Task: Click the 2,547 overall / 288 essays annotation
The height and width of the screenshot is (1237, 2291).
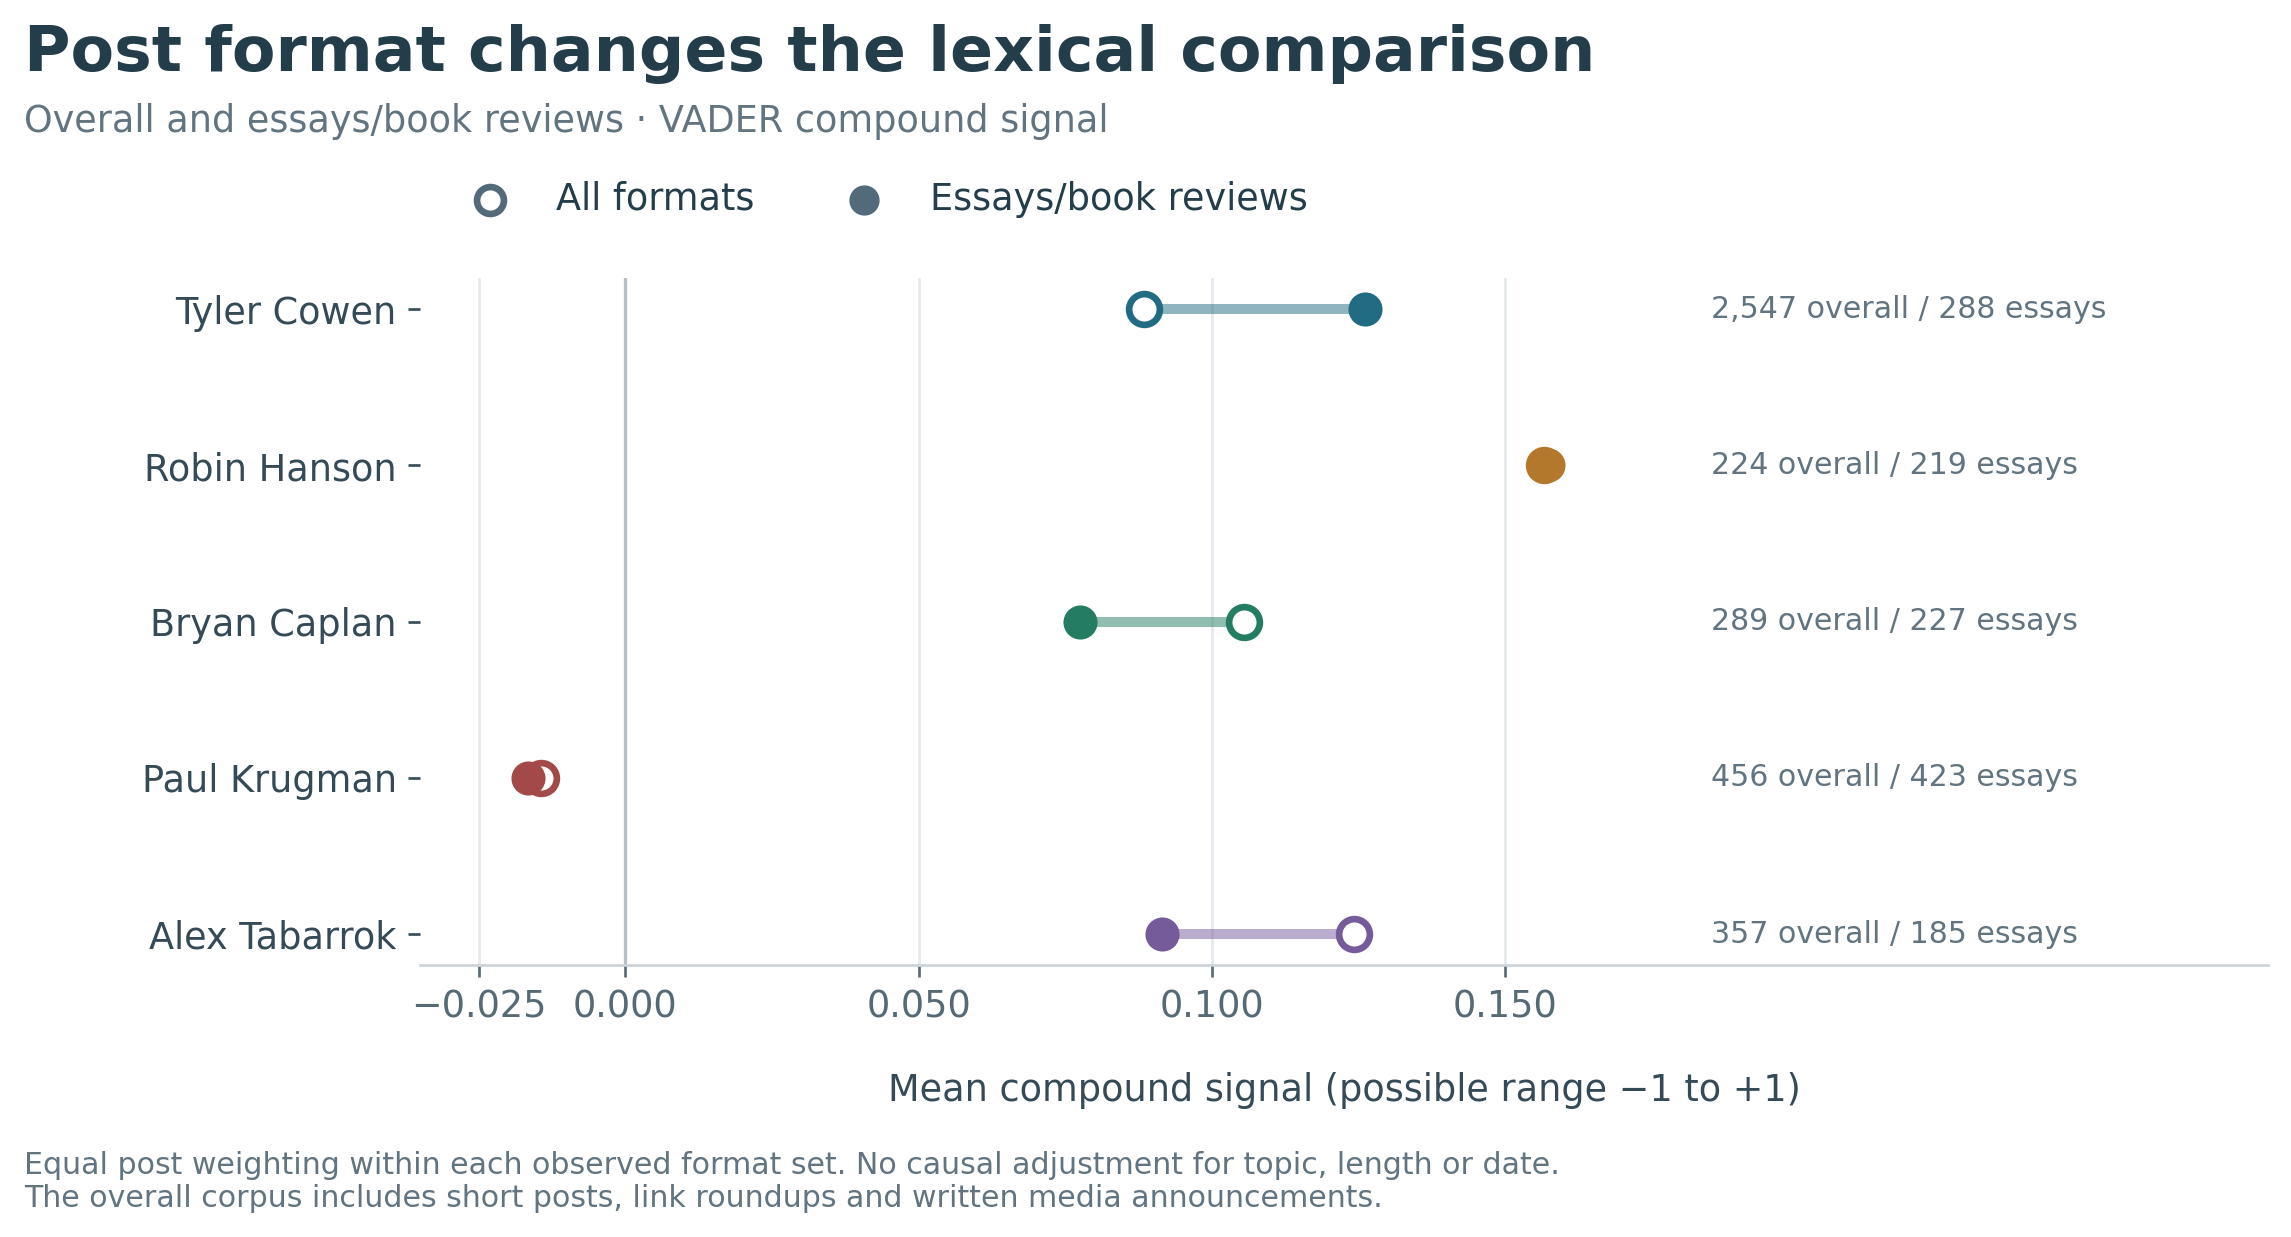Action: [x=1908, y=308]
